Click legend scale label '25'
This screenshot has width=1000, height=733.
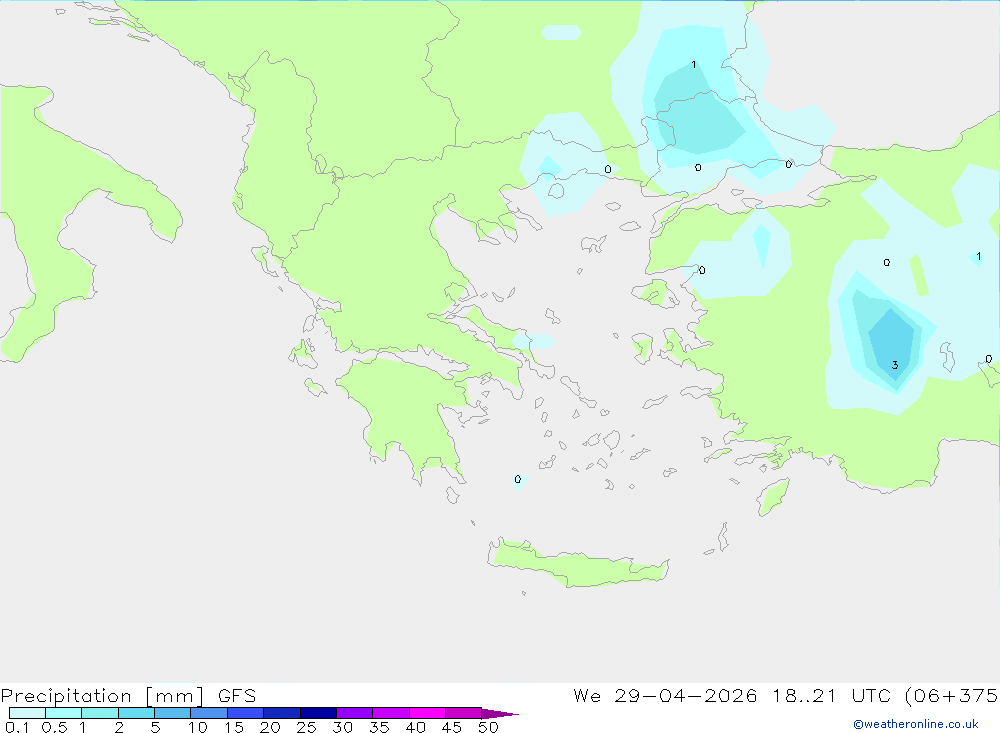[306, 727]
